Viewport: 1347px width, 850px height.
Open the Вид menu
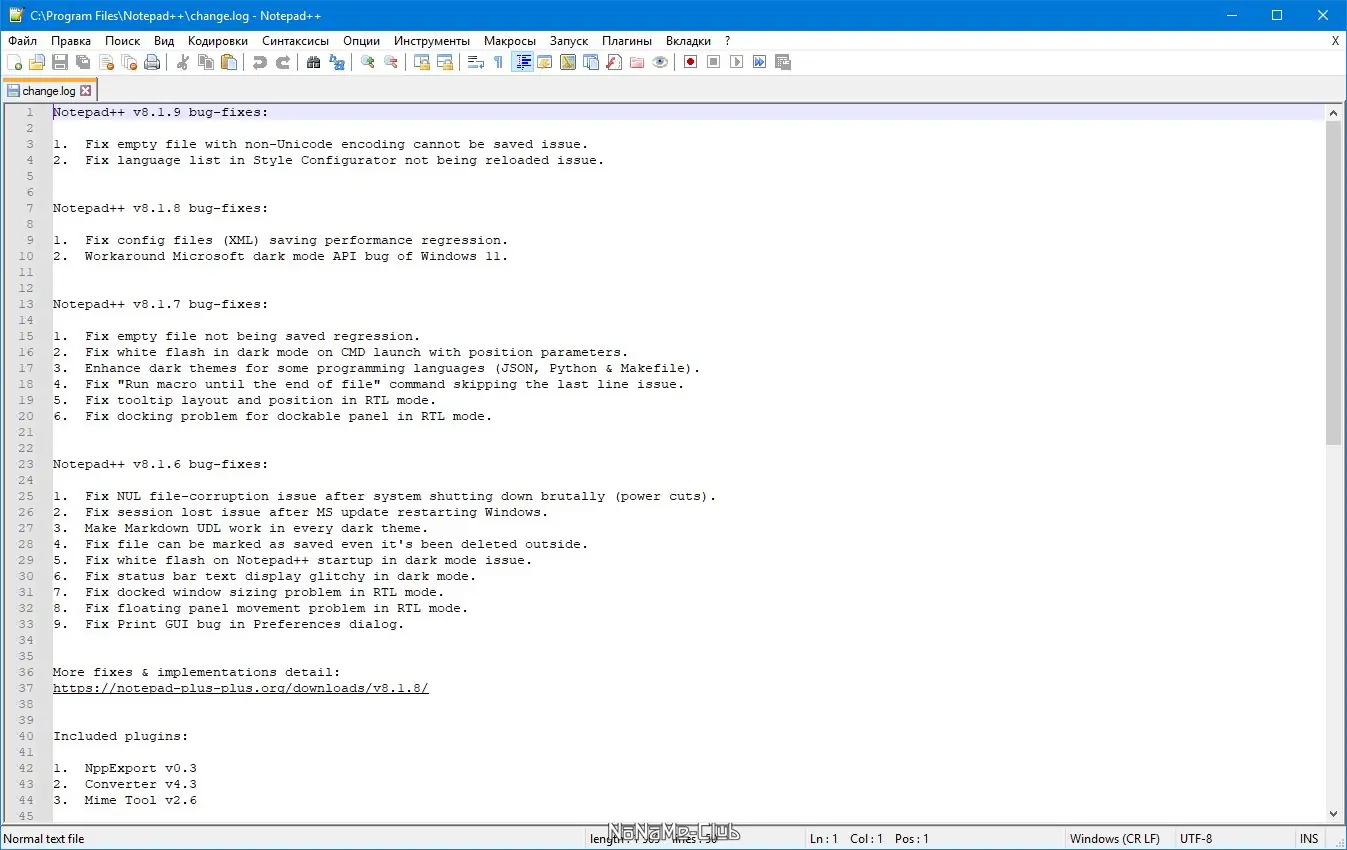coord(164,41)
